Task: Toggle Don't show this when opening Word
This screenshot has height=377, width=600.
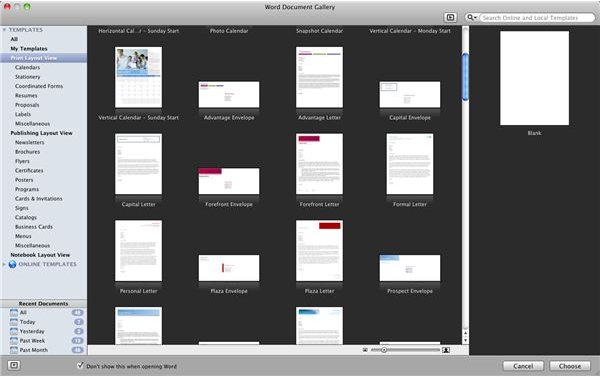Action: 80,366
